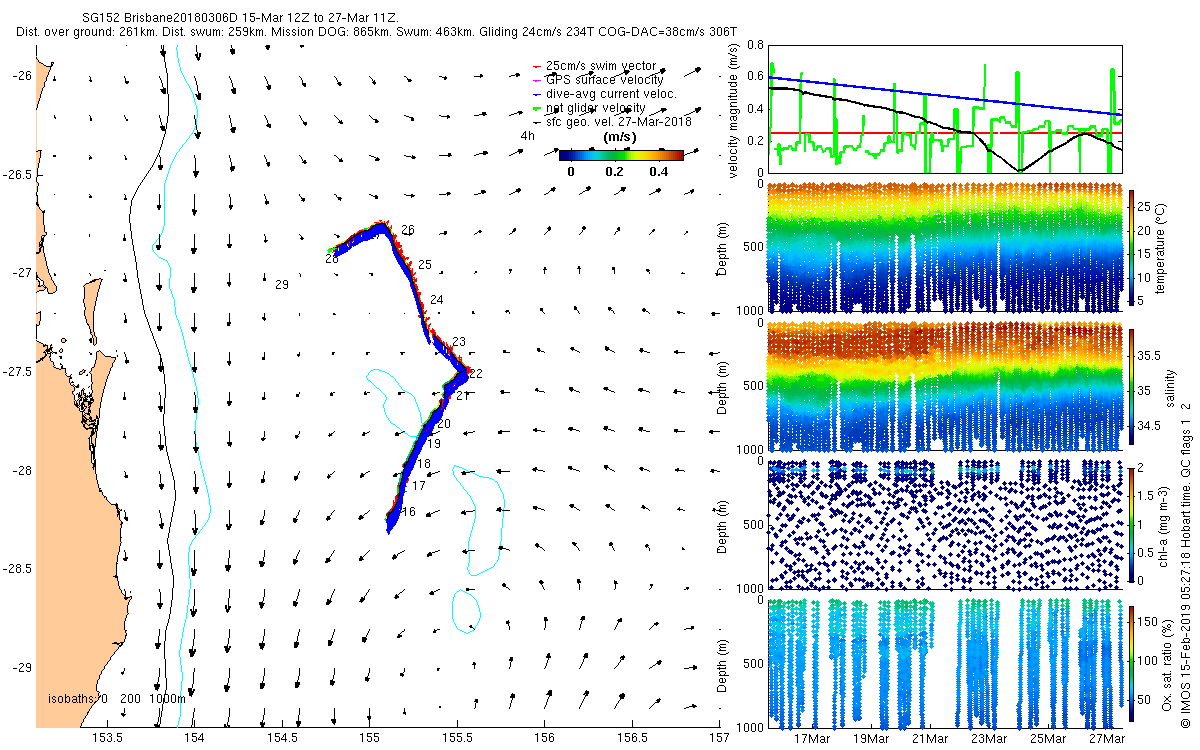Click the 17Mar date tick label
The height and width of the screenshot is (750, 1200).
pyautogui.click(x=811, y=739)
